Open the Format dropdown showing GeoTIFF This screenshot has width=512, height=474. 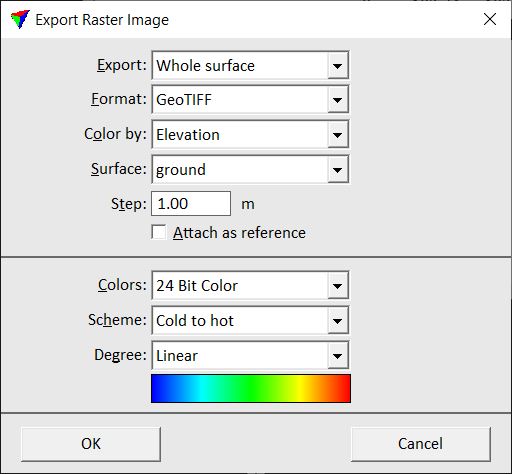click(x=250, y=100)
